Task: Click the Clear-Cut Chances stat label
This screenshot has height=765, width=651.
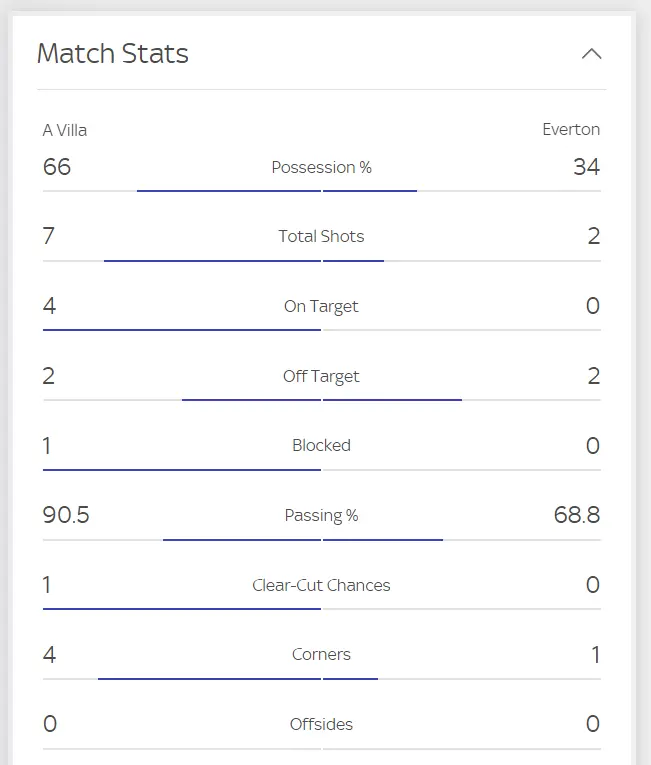Action: point(321,586)
